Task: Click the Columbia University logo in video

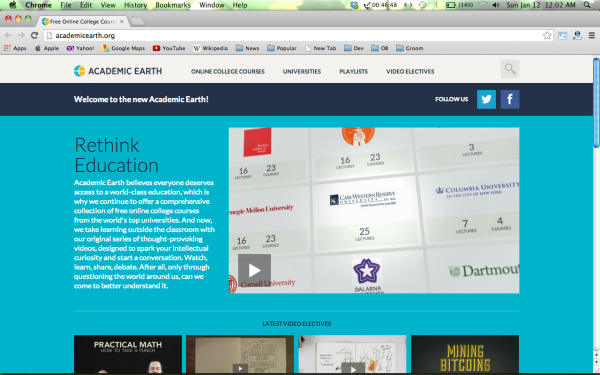Action: click(x=477, y=189)
